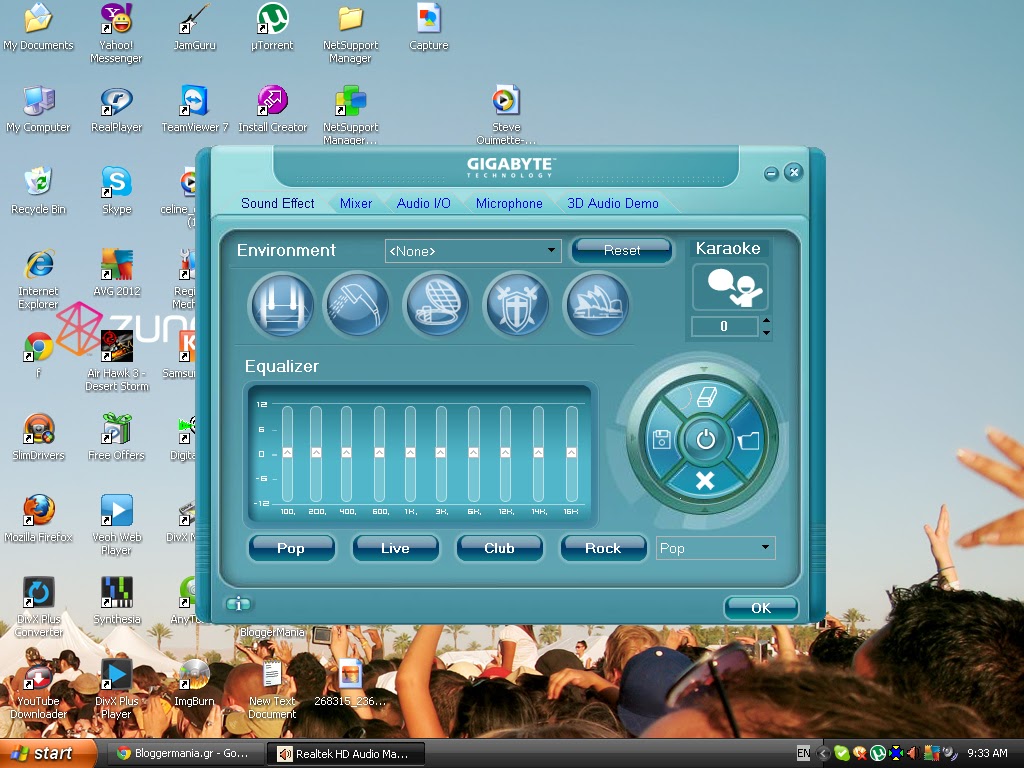Select the TeamViewer 7 desktop icon
The width and height of the screenshot is (1024, 768).
pyautogui.click(x=195, y=109)
